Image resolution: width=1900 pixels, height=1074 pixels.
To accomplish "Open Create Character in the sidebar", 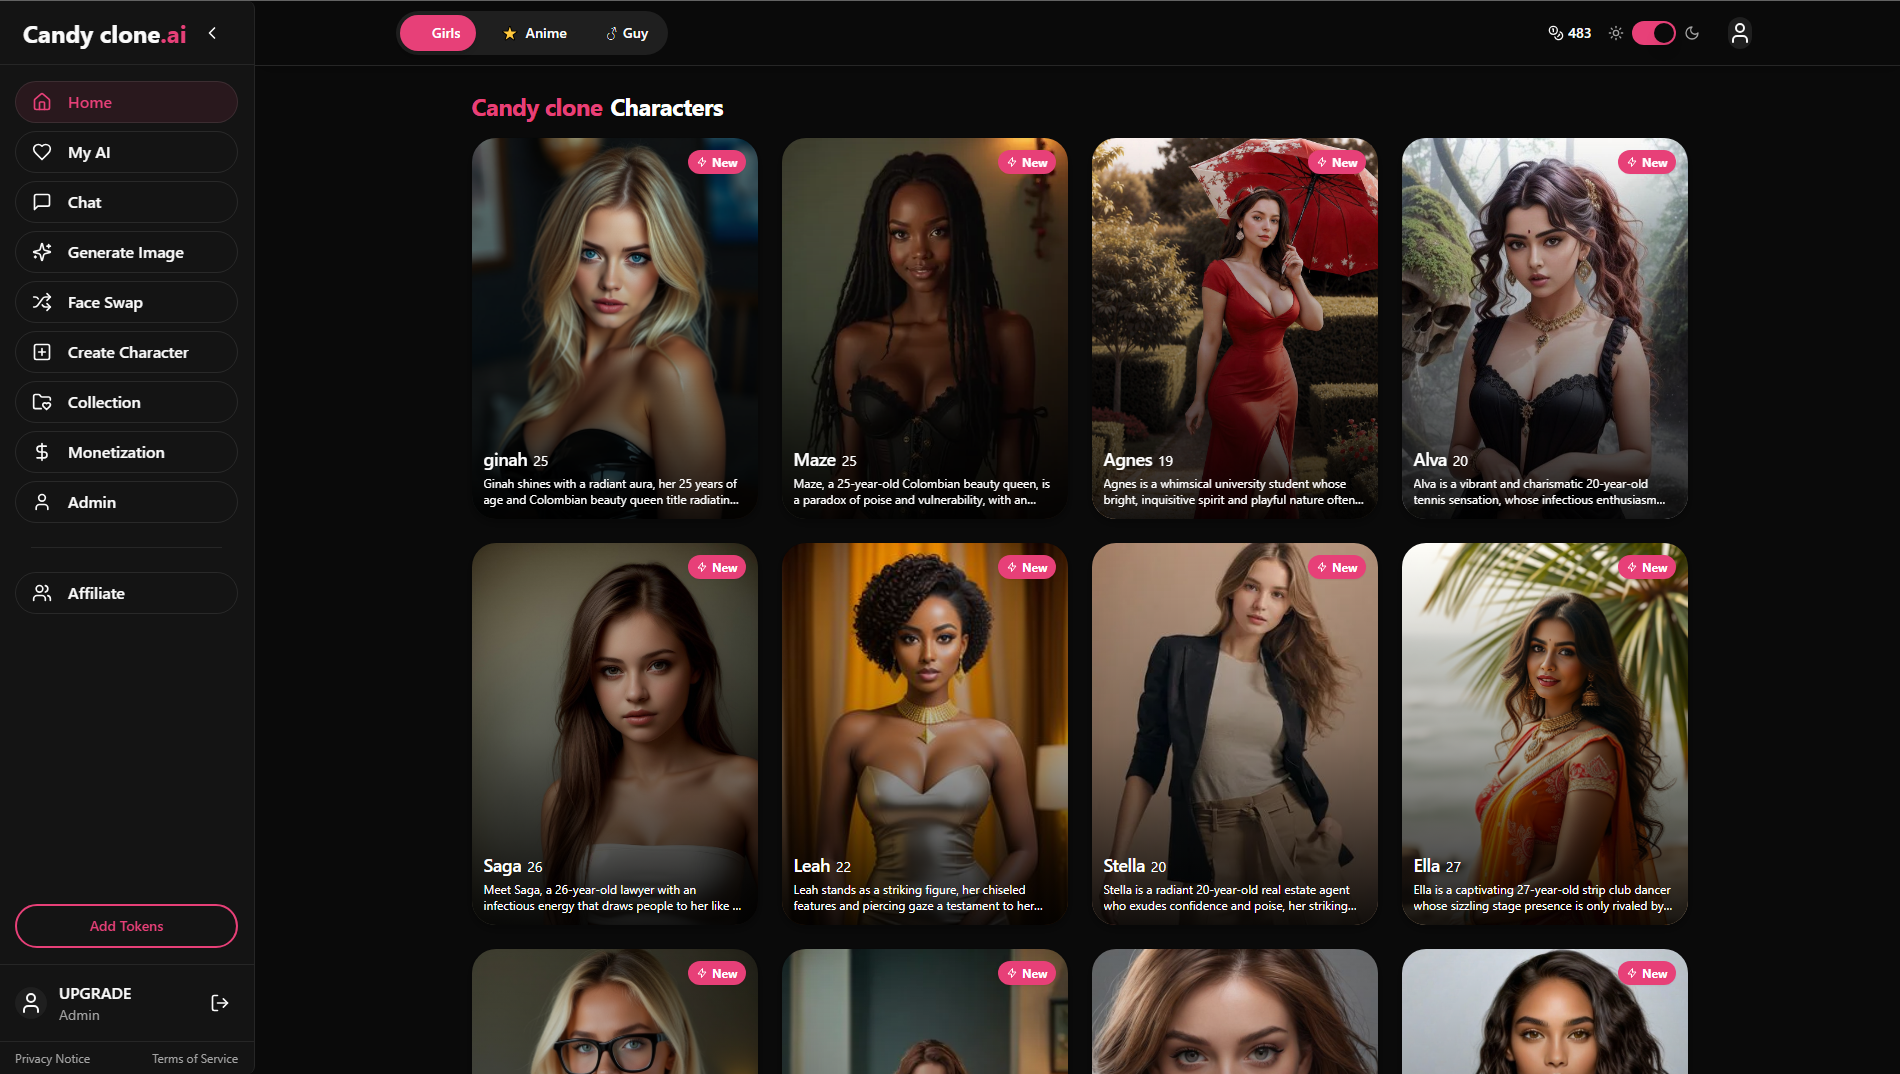I will click(126, 352).
